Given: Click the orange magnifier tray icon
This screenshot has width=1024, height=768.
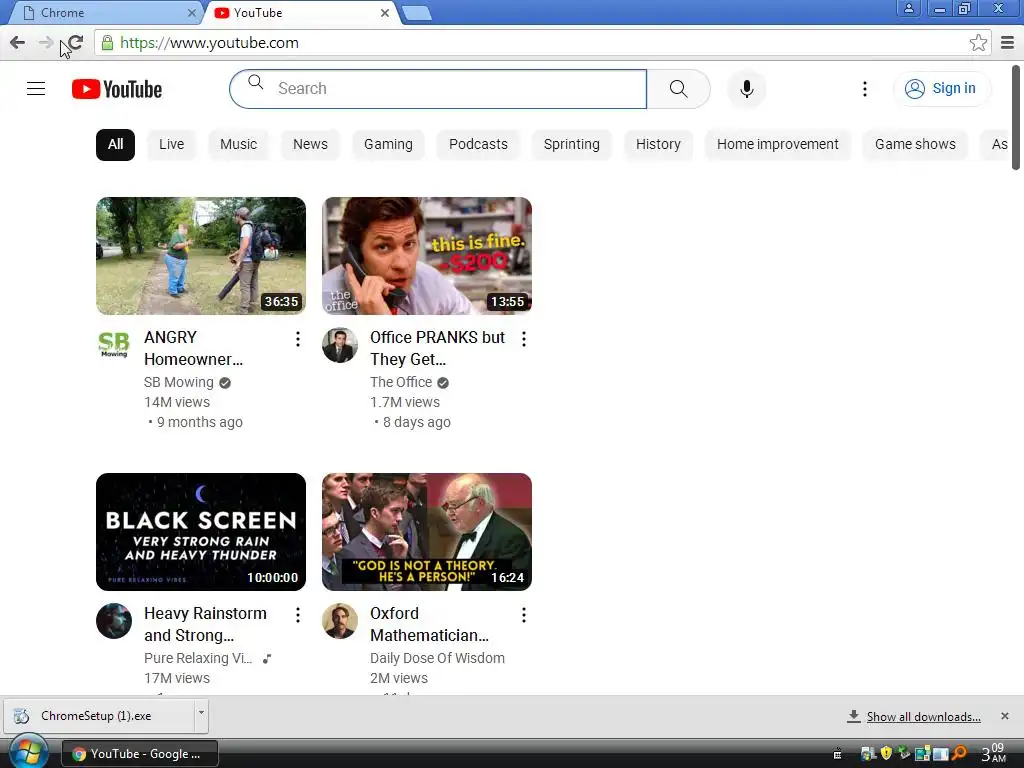Looking at the screenshot, I should click(x=959, y=754).
